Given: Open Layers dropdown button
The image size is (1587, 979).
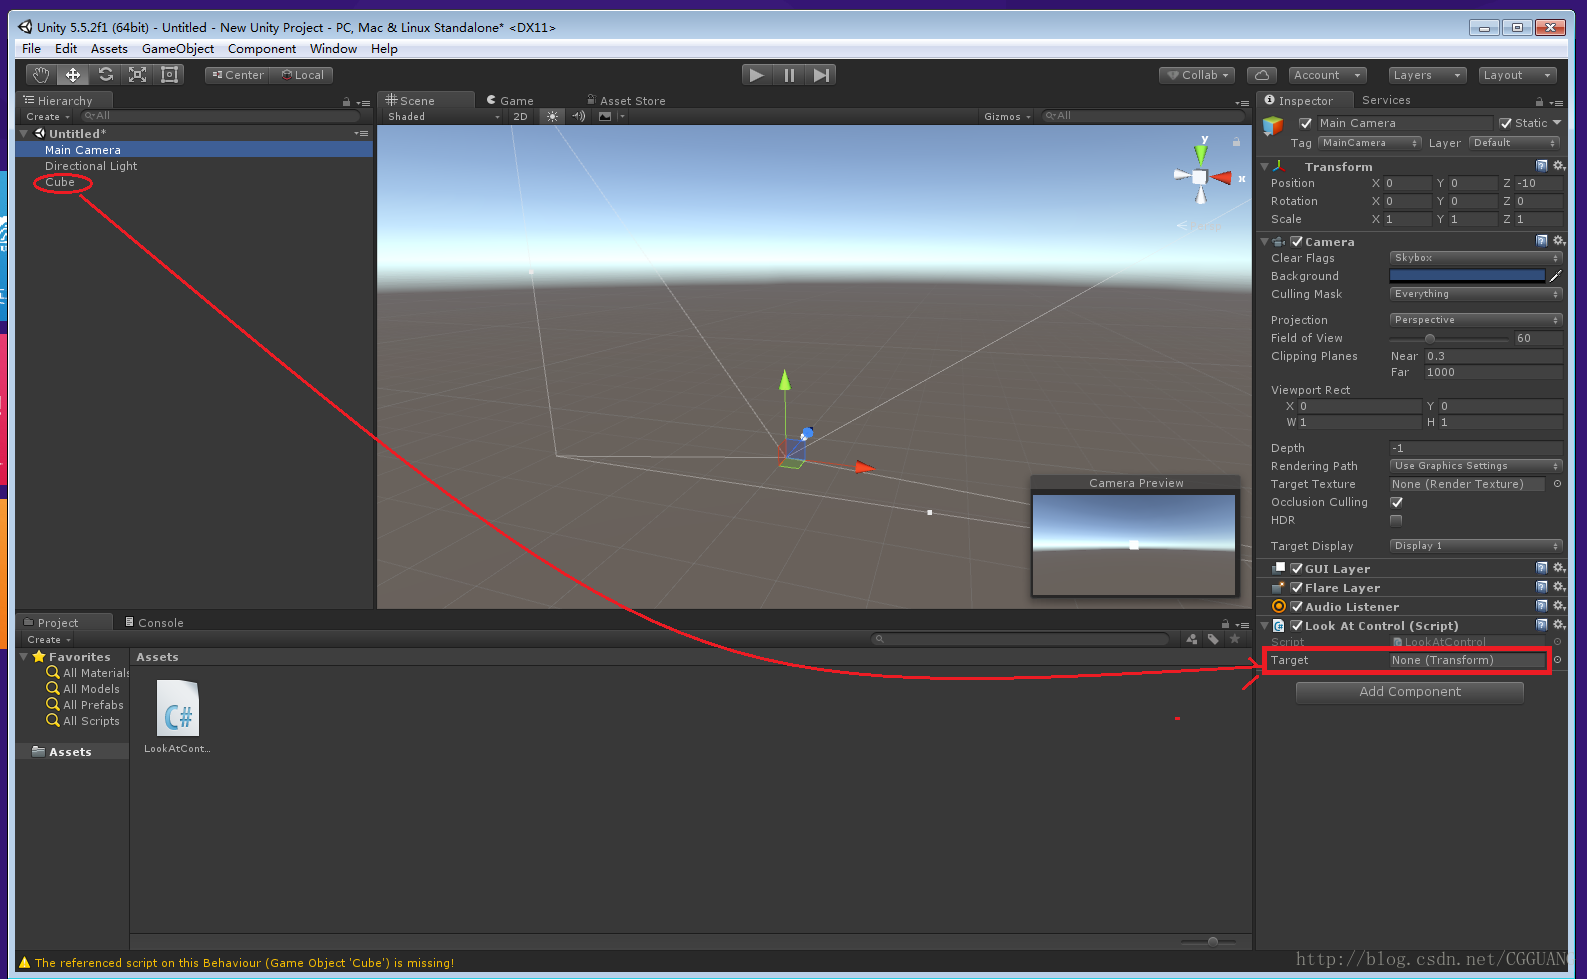Looking at the screenshot, I should coord(1428,75).
